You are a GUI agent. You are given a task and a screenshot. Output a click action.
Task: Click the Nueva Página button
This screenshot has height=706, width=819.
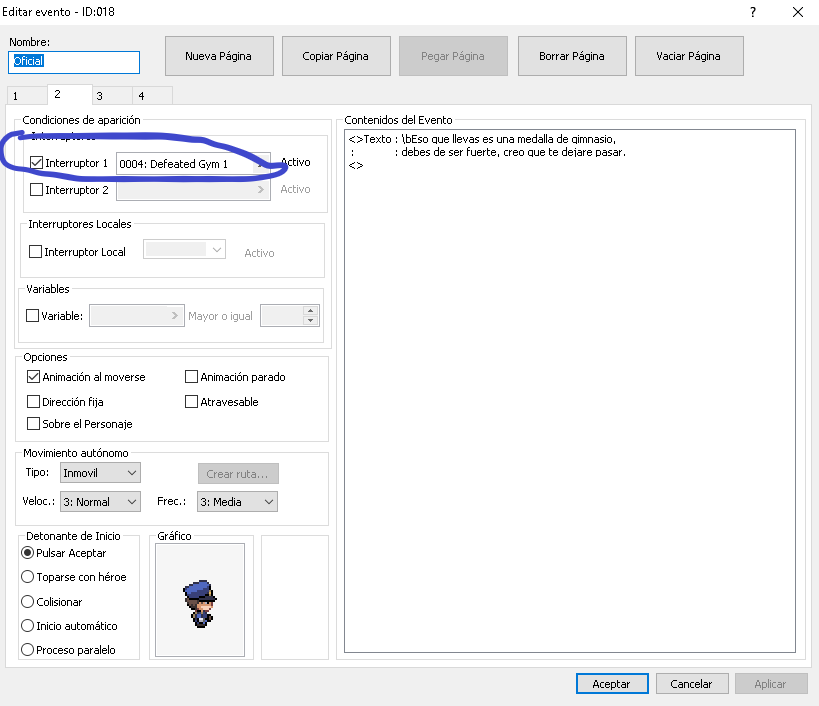pyautogui.click(x=218, y=56)
